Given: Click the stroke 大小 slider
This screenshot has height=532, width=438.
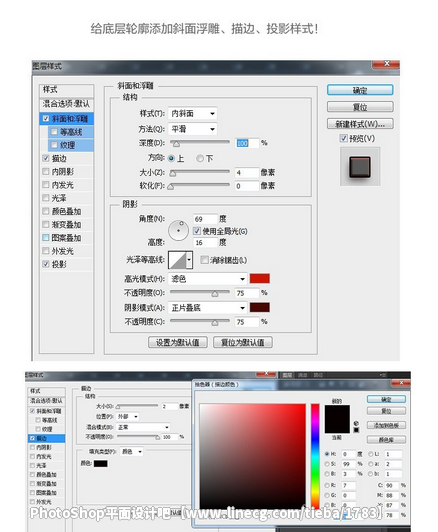Looking at the screenshot, I should click(x=137, y=406).
